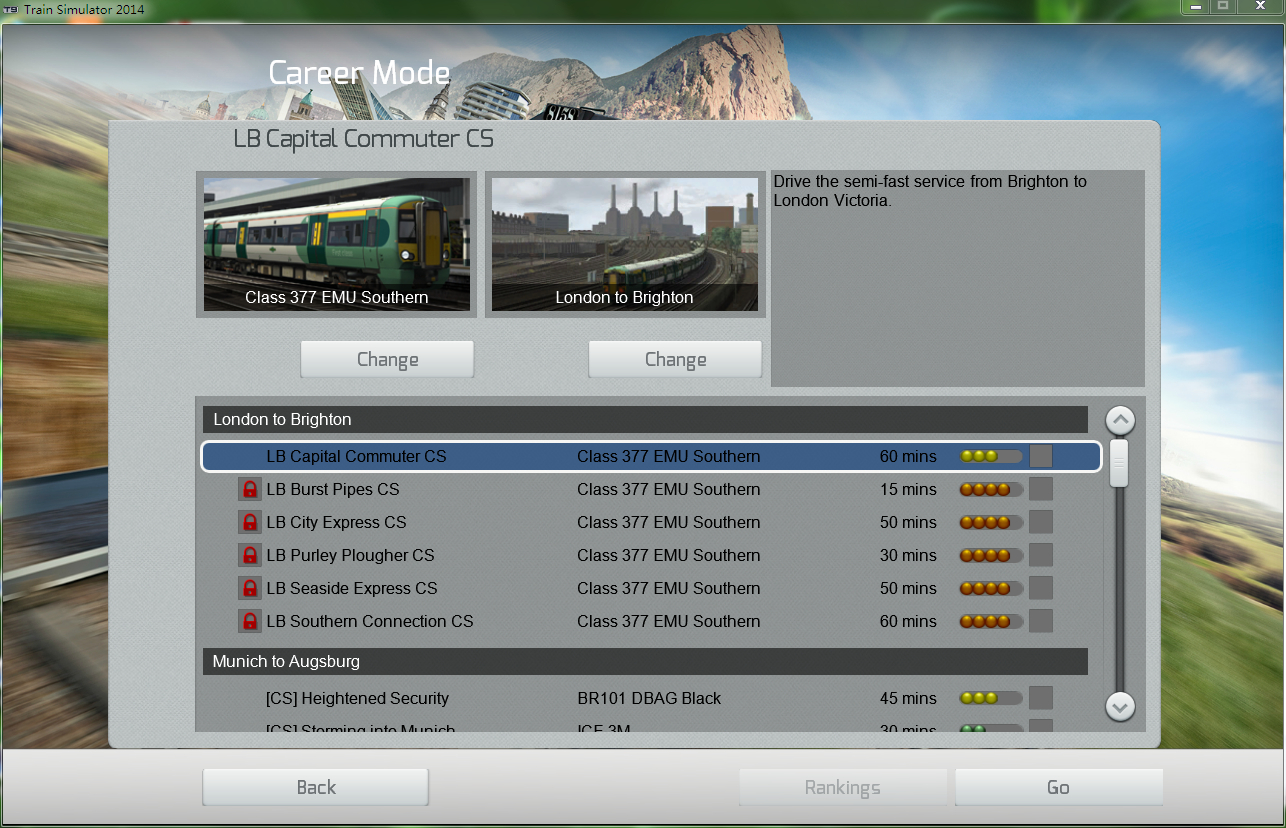Click the 15 mins duration of Burst Pipes

click(x=908, y=489)
